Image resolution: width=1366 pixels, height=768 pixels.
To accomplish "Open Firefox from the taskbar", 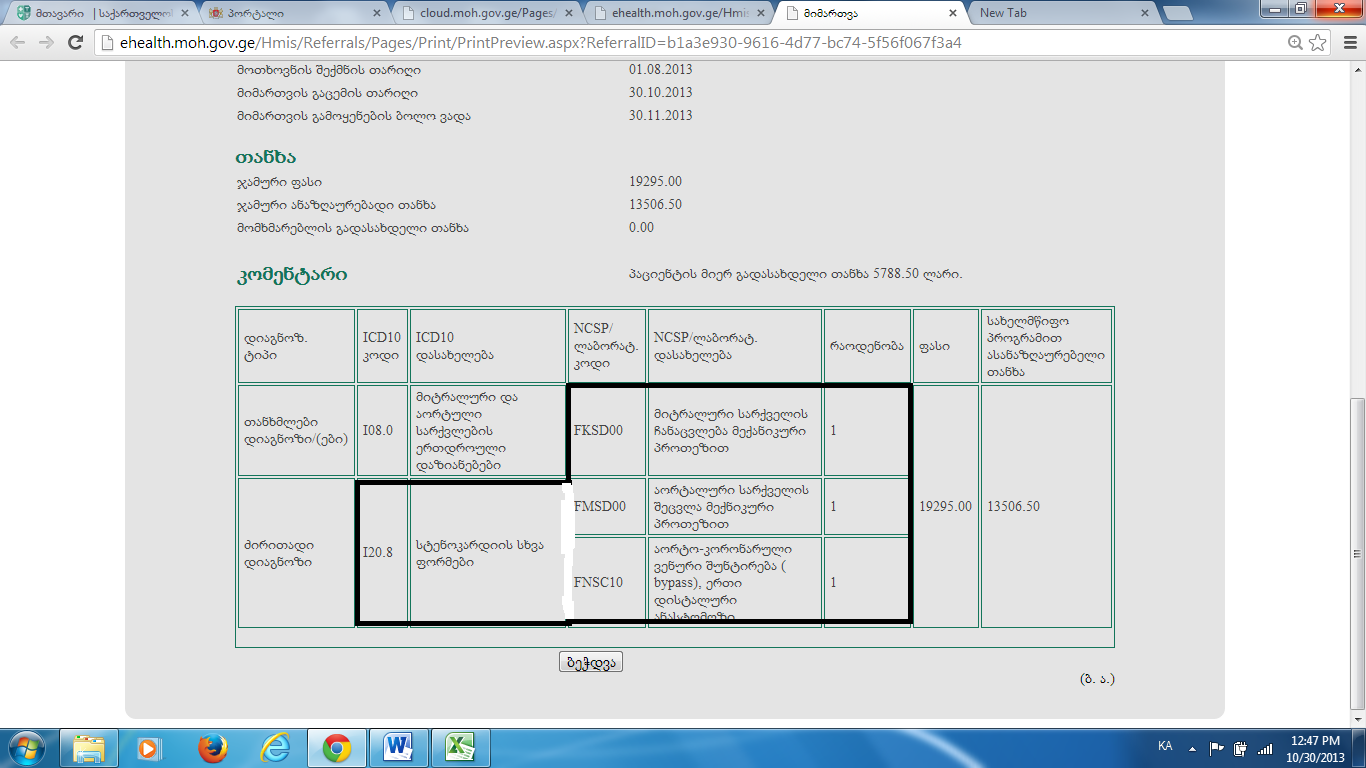I will point(211,748).
